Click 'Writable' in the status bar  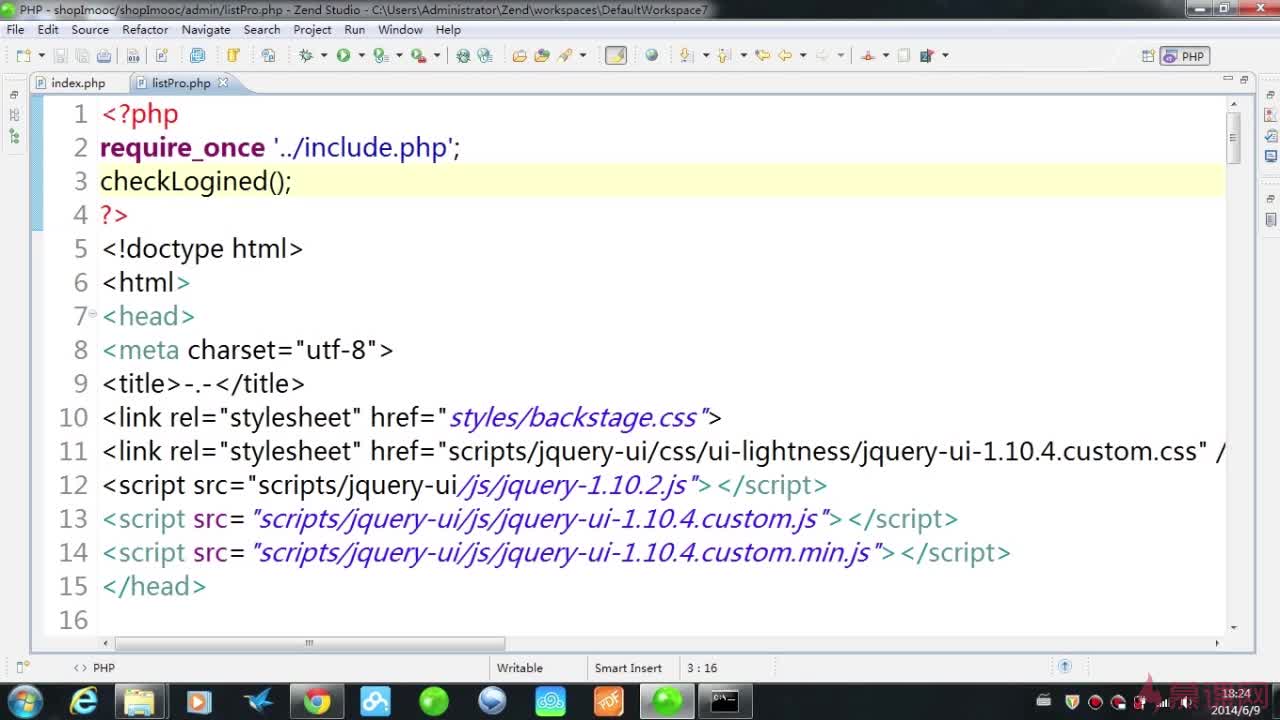520,668
